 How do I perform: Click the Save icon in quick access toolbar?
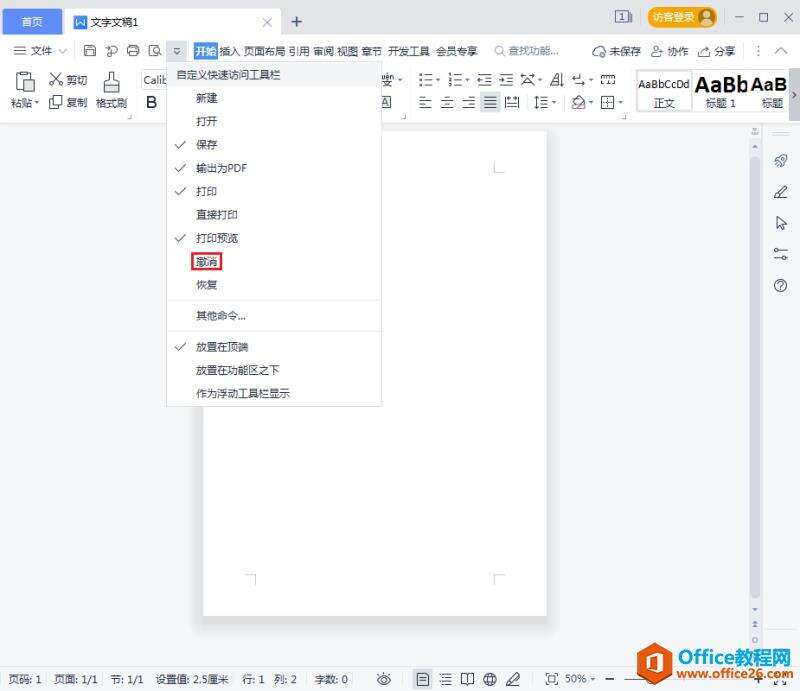point(90,51)
